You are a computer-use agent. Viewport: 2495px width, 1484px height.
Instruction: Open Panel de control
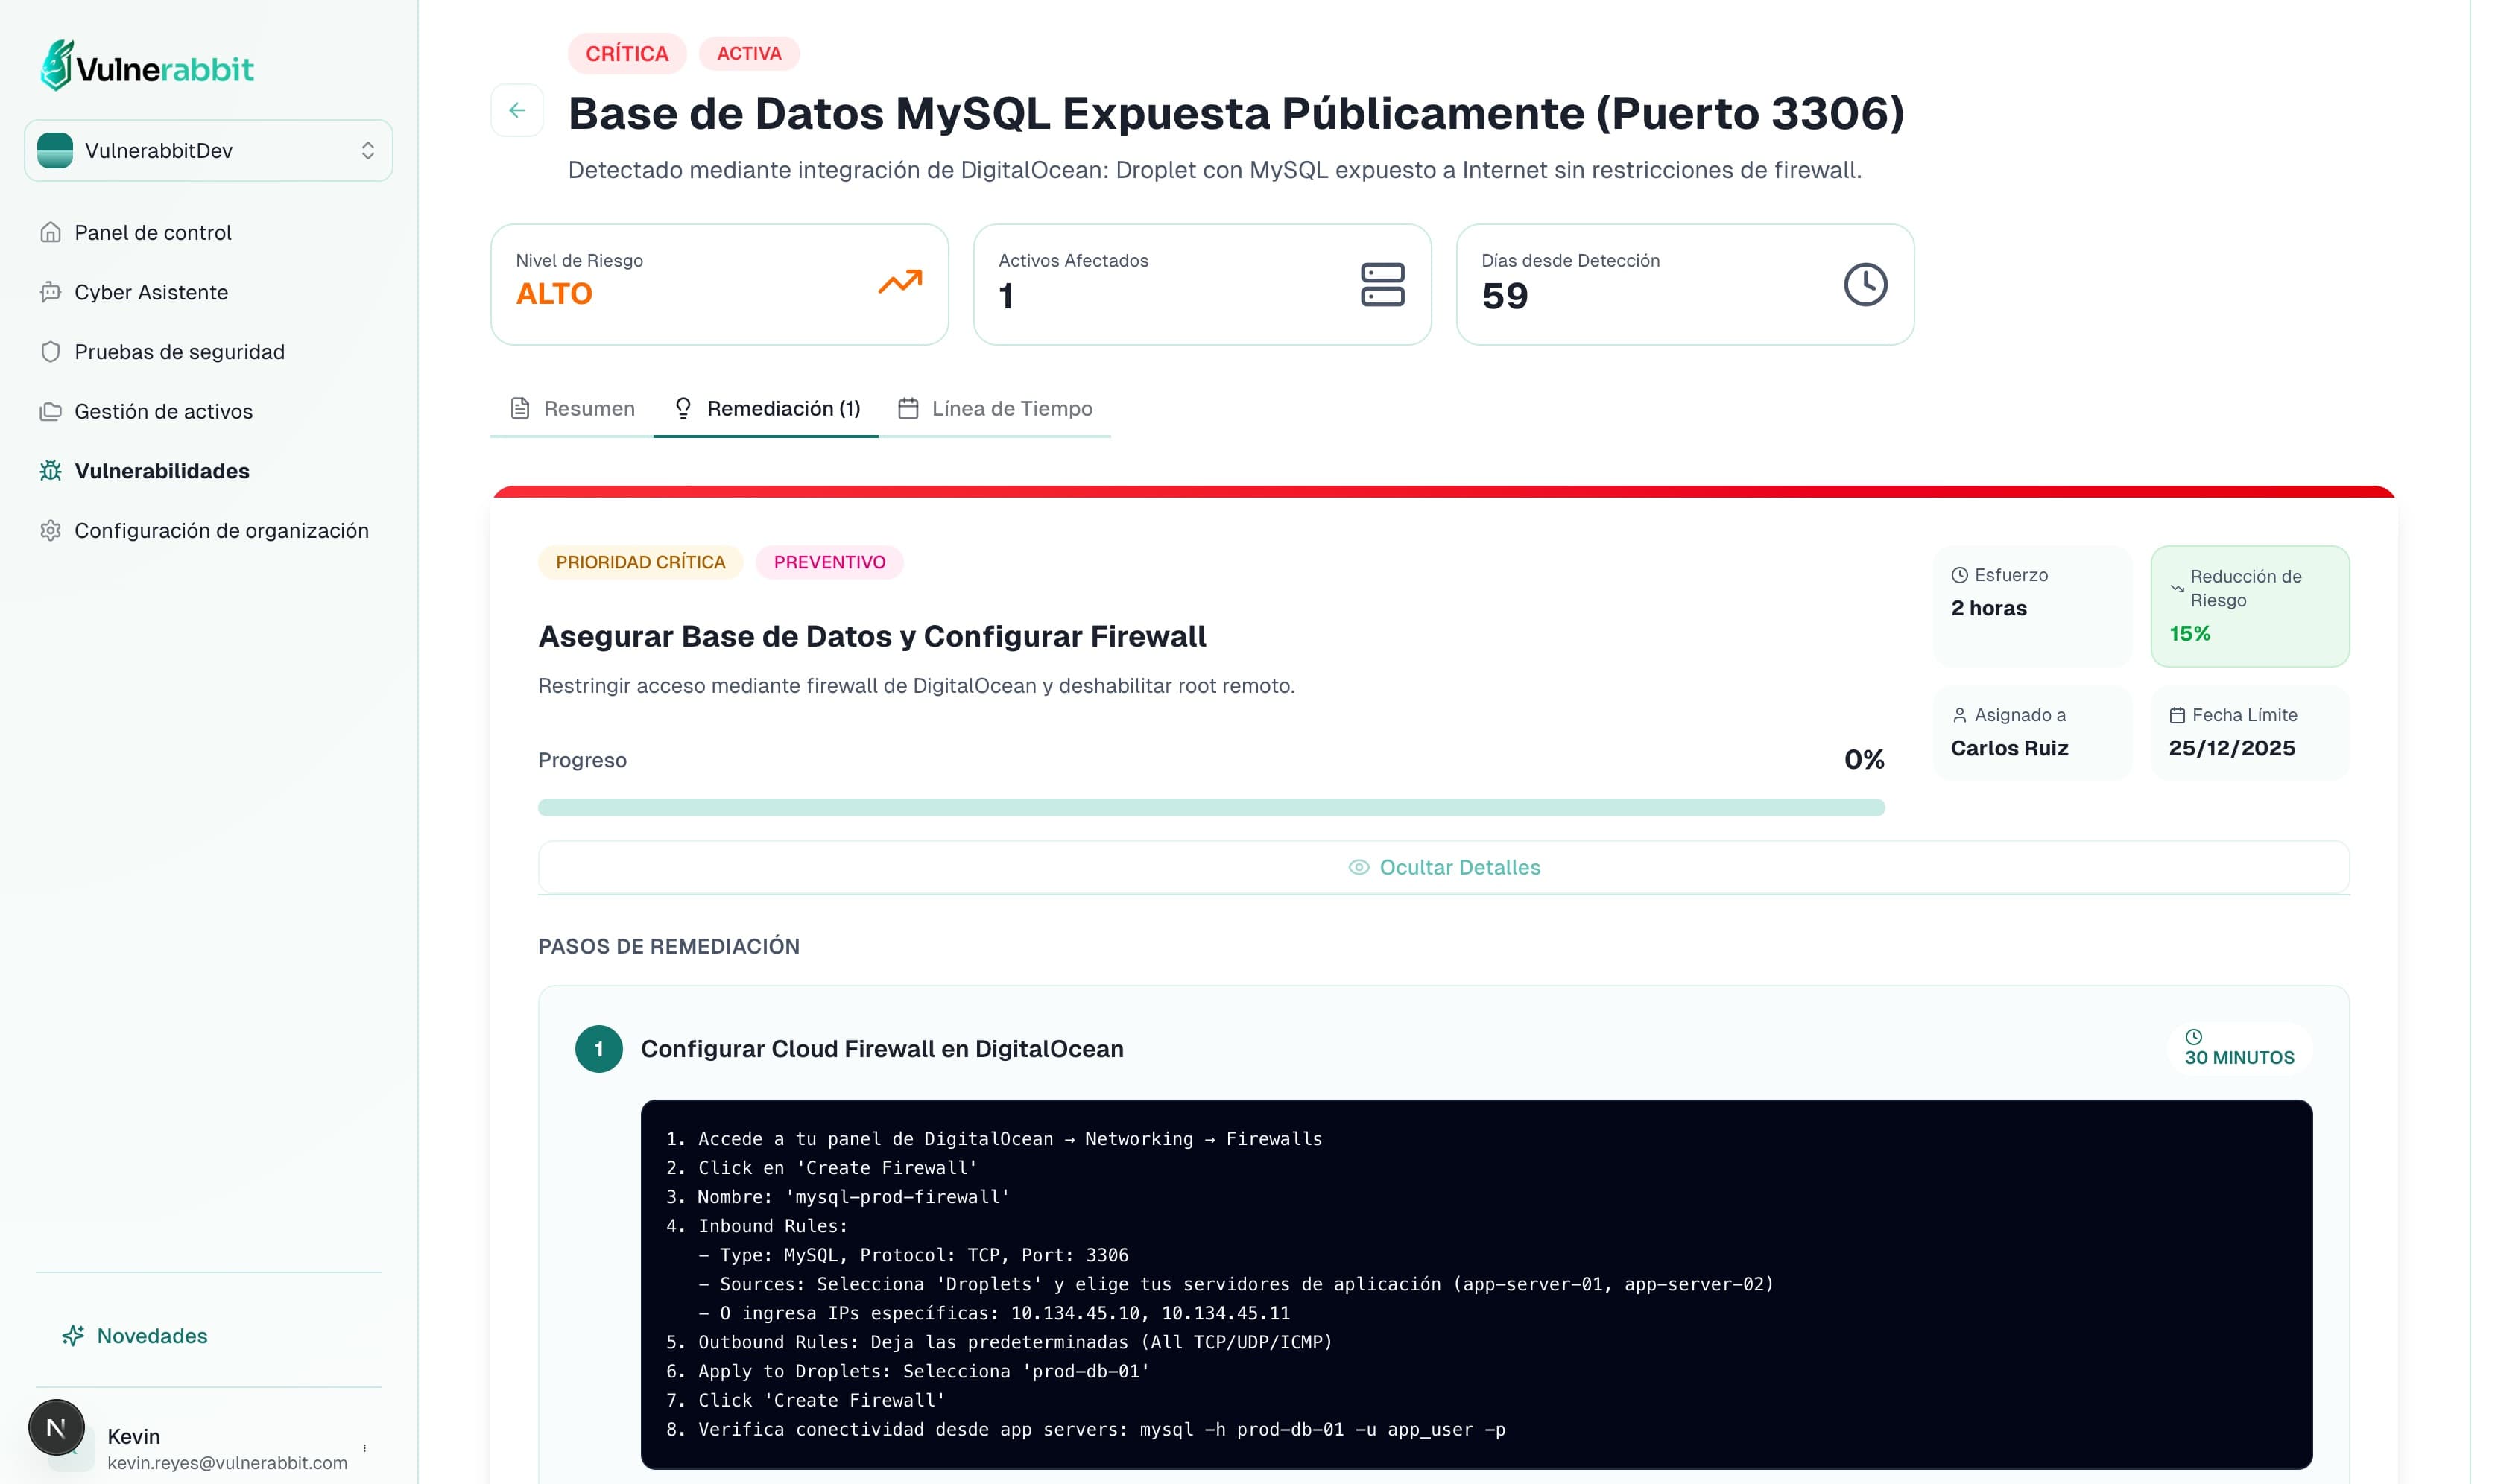click(x=153, y=232)
